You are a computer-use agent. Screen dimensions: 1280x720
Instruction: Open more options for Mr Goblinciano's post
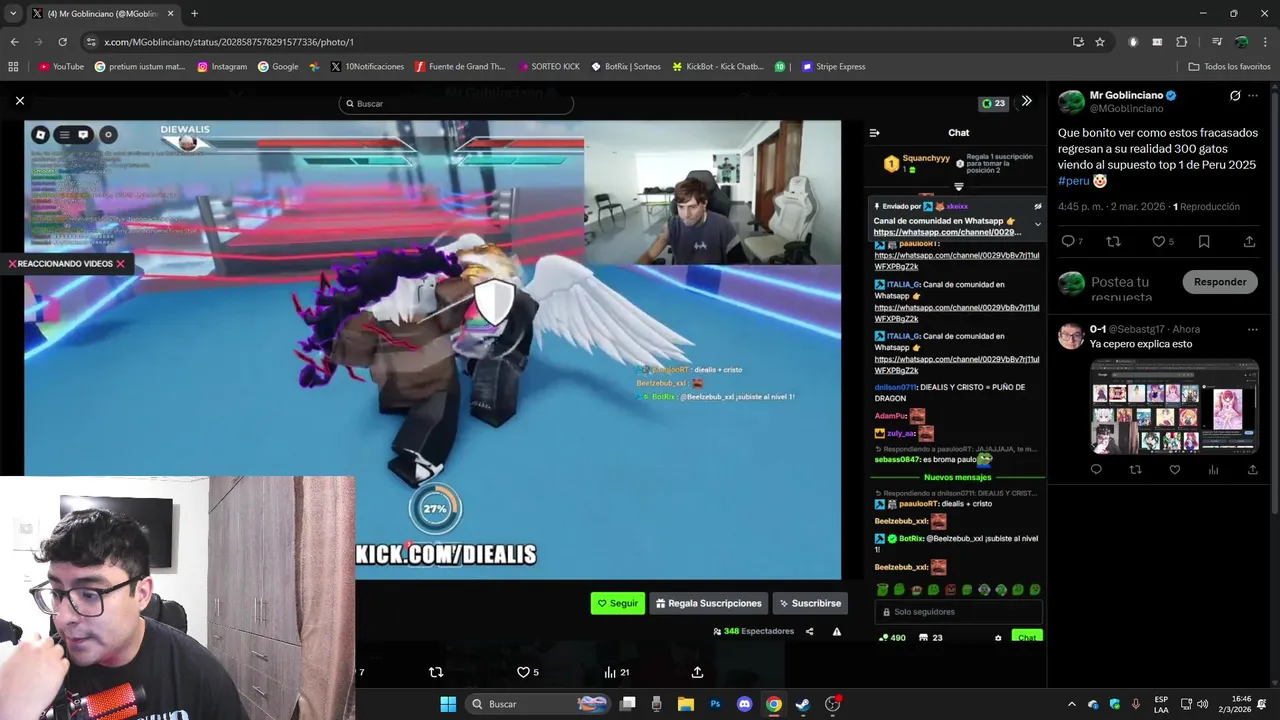click(1253, 96)
